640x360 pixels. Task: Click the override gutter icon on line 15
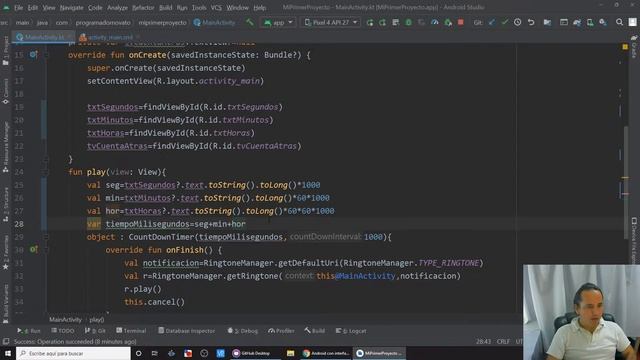point(33,54)
